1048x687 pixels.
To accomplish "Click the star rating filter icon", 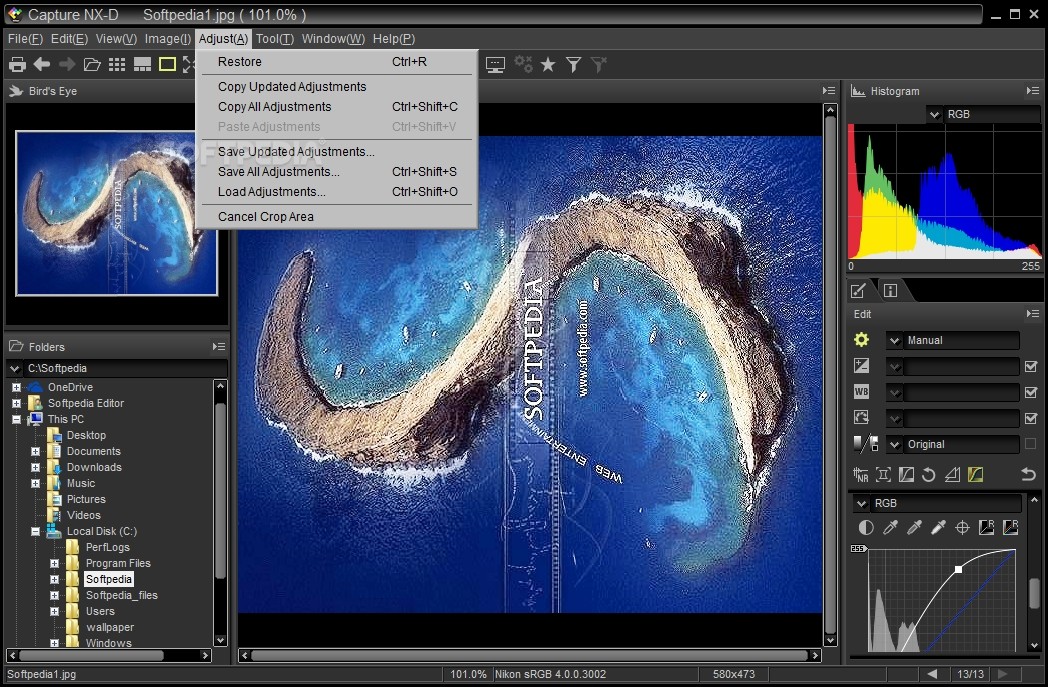I will 548,65.
